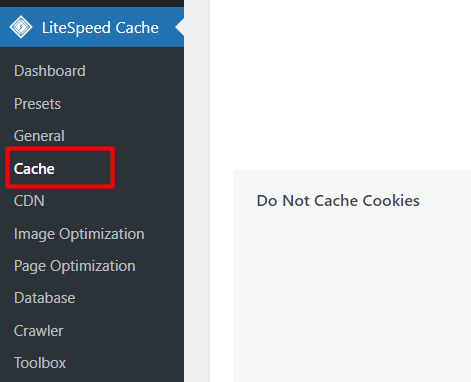471x382 pixels.
Task: Click the Do Not Cache Cookies label
Action: coord(338,201)
